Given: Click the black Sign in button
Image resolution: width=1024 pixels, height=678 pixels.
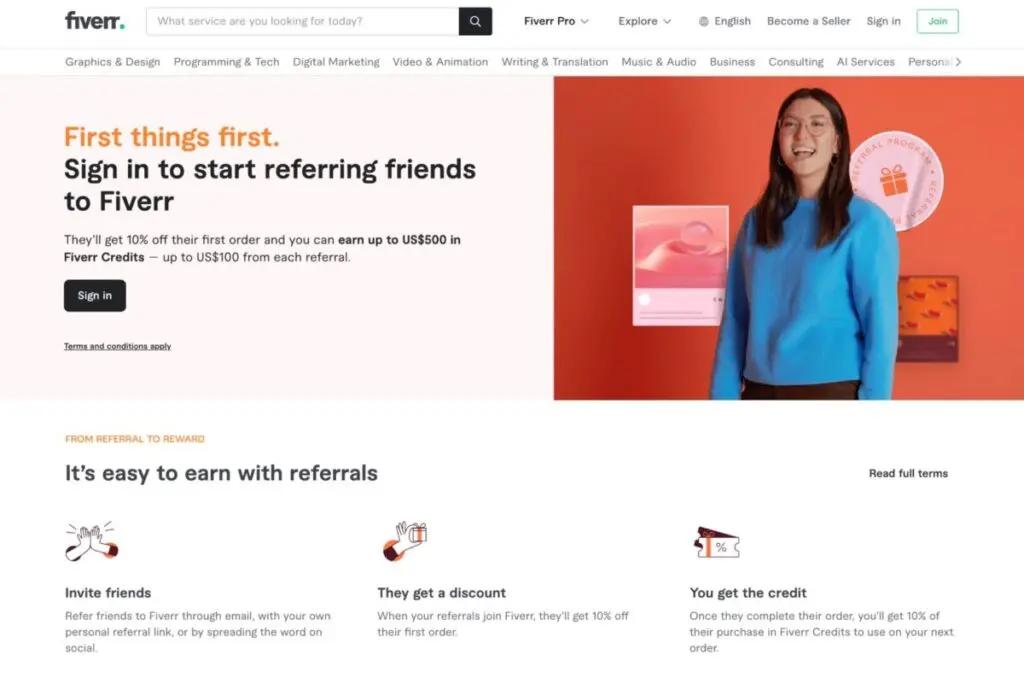Looking at the screenshot, I should click(95, 296).
